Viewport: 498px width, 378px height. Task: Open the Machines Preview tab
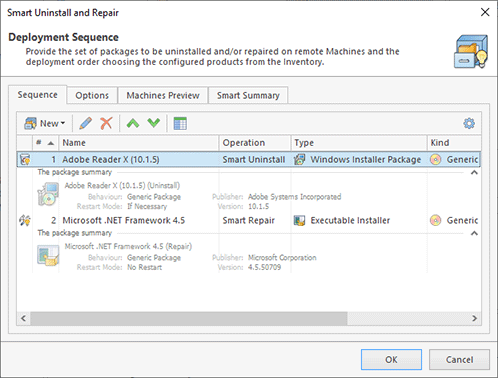coord(163,95)
